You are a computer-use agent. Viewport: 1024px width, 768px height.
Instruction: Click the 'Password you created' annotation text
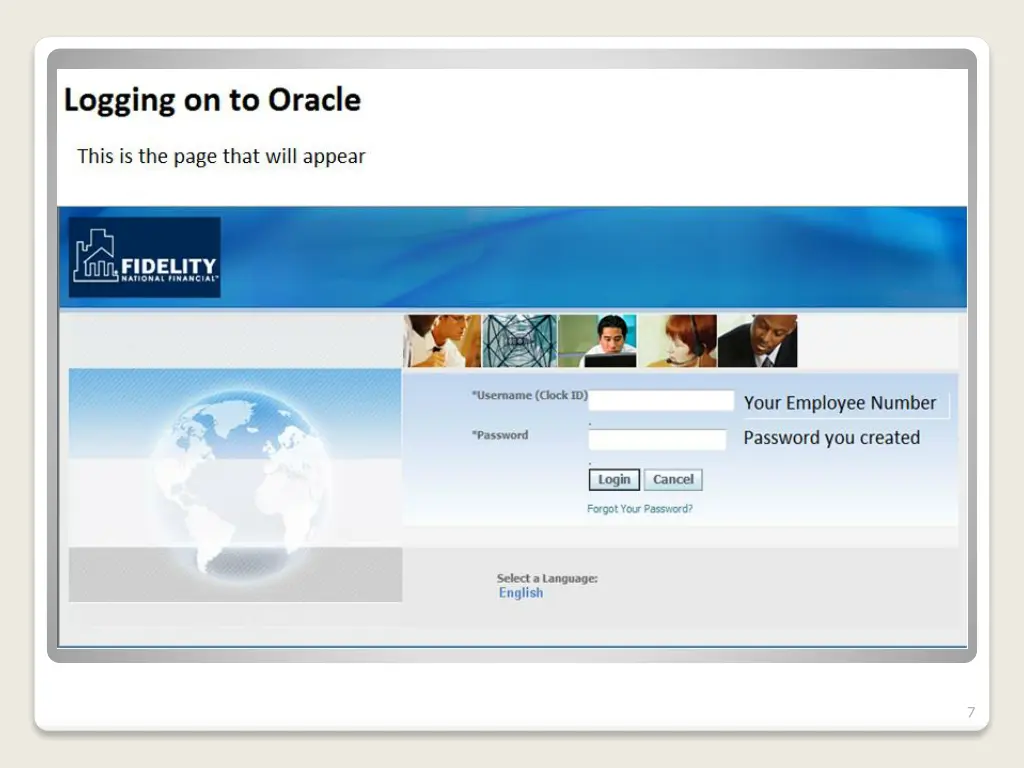831,438
